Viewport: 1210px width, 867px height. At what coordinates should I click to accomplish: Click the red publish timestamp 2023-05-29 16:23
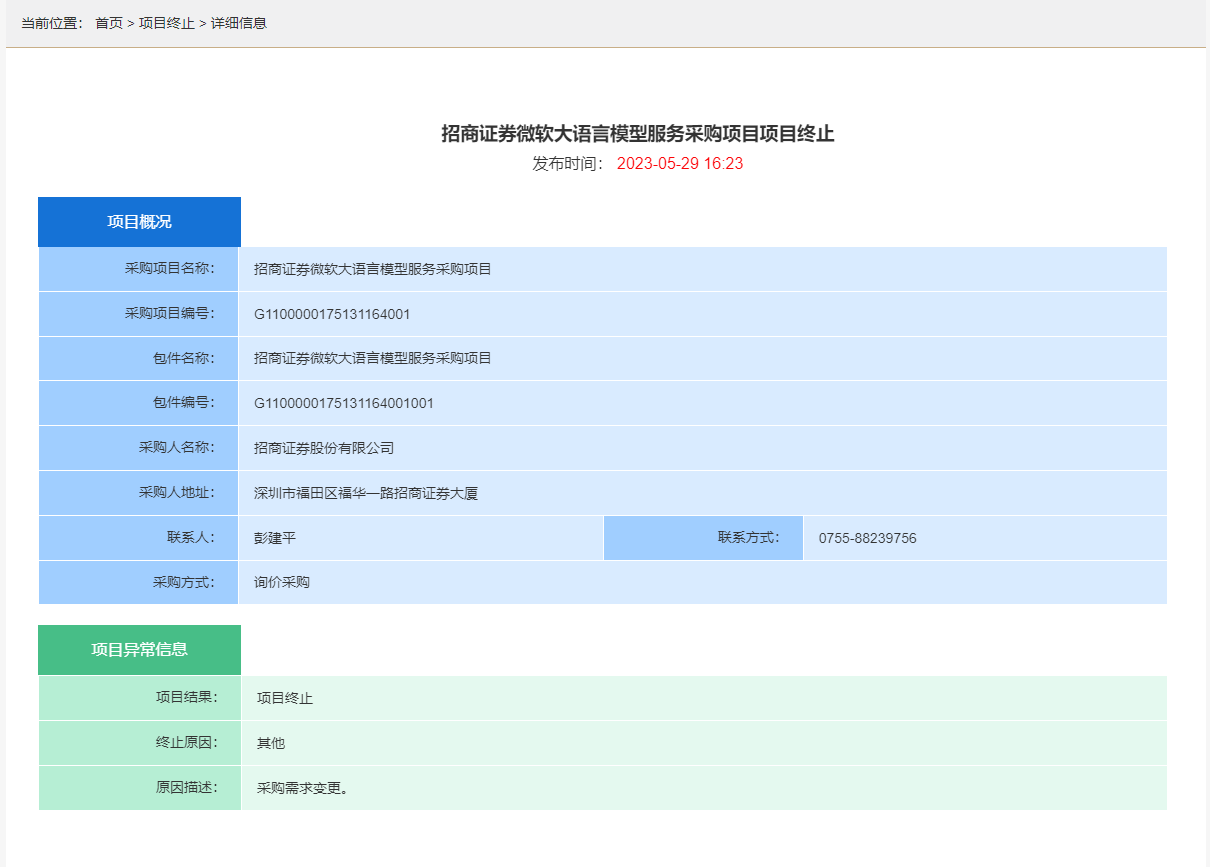(x=679, y=164)
